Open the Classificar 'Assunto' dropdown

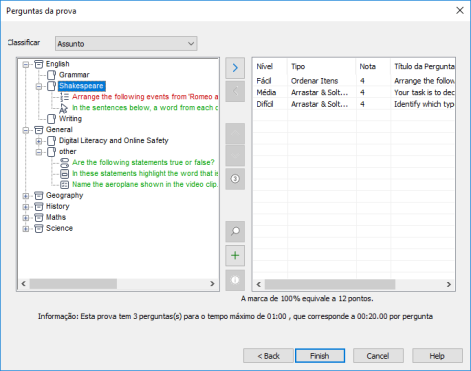click(126, 44)
